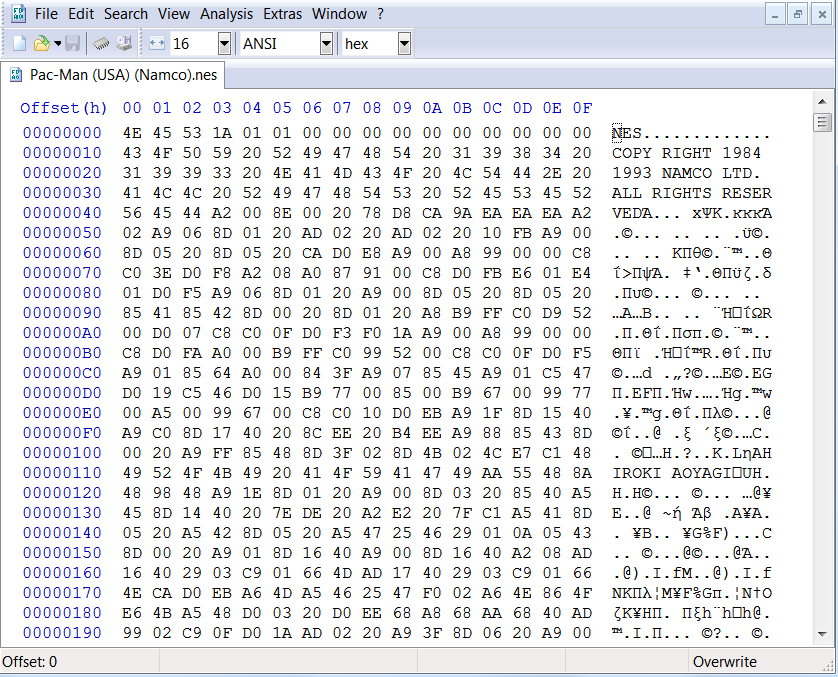
Task: Select offset row 00000040
Action: click(x=62, y=213)
